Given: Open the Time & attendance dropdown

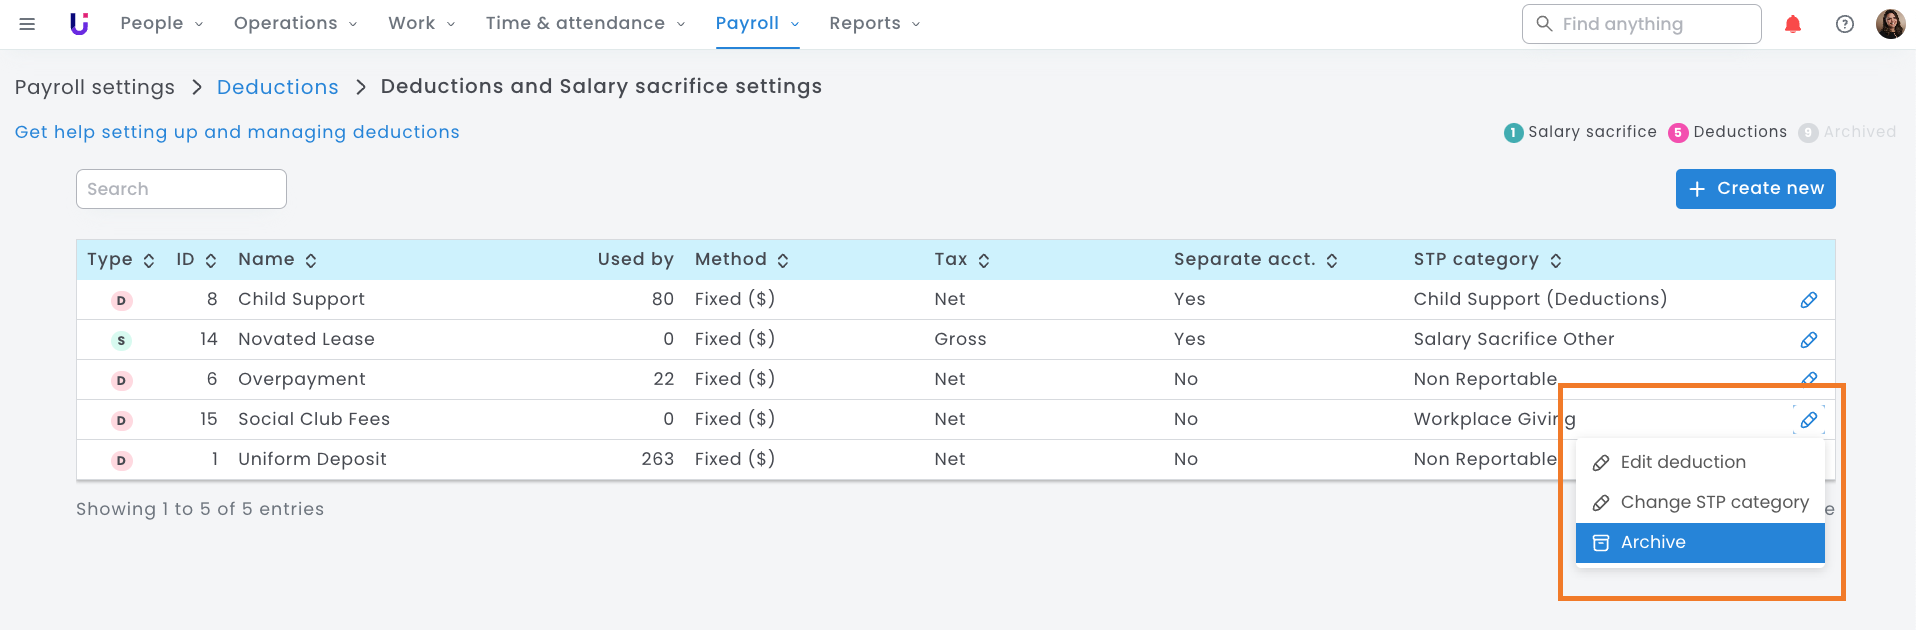Looking at the screenshot, I should tap(585, 24).
